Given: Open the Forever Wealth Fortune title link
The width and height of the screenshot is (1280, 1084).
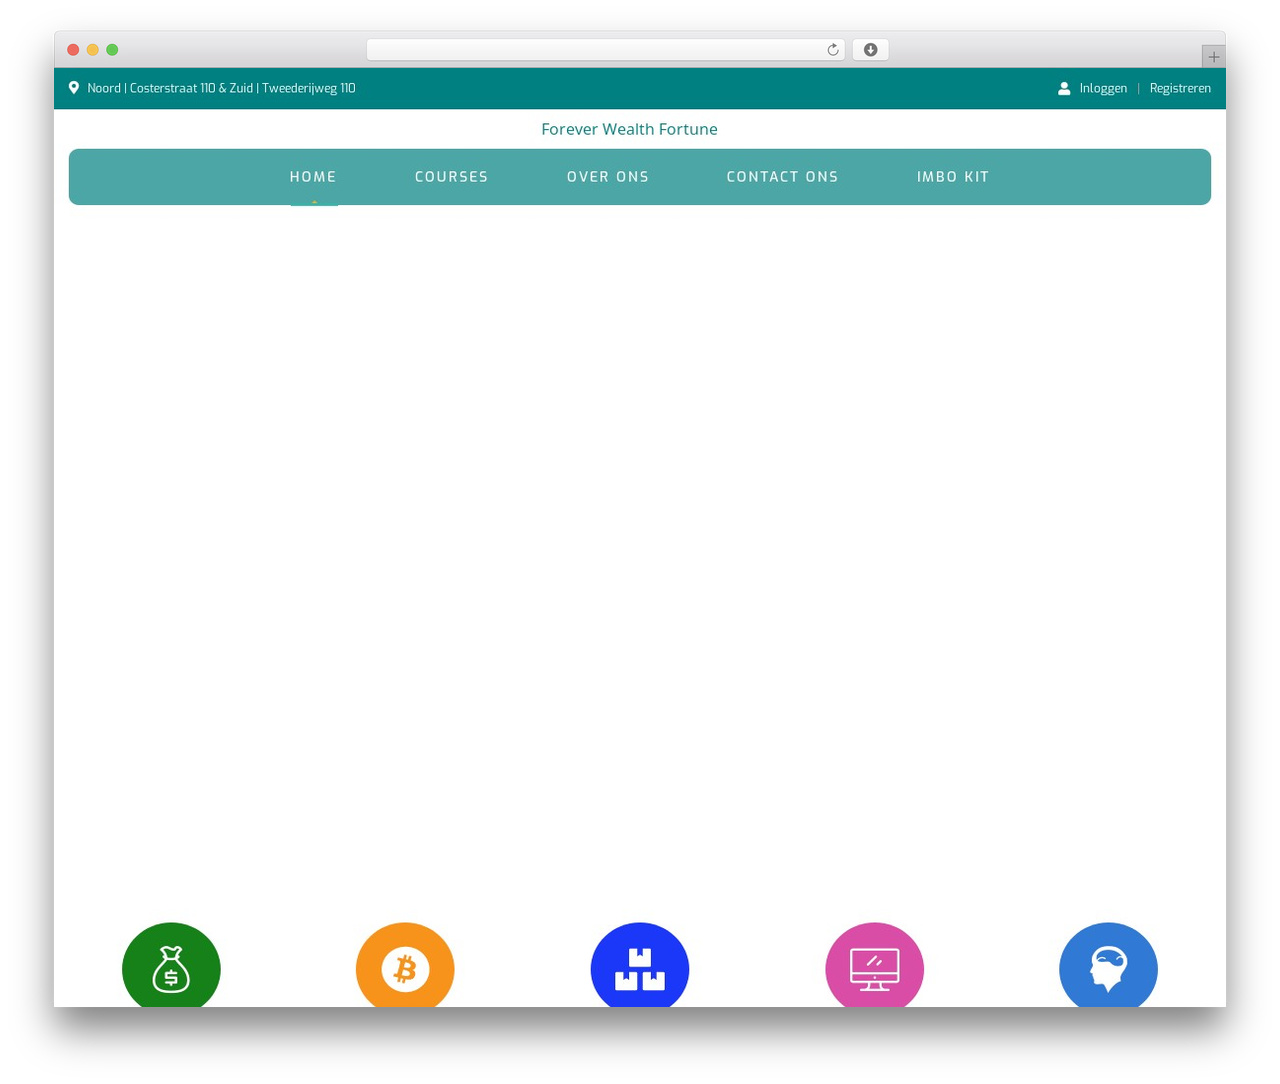Looking at the screenshot, I should [x=629, y=129].
